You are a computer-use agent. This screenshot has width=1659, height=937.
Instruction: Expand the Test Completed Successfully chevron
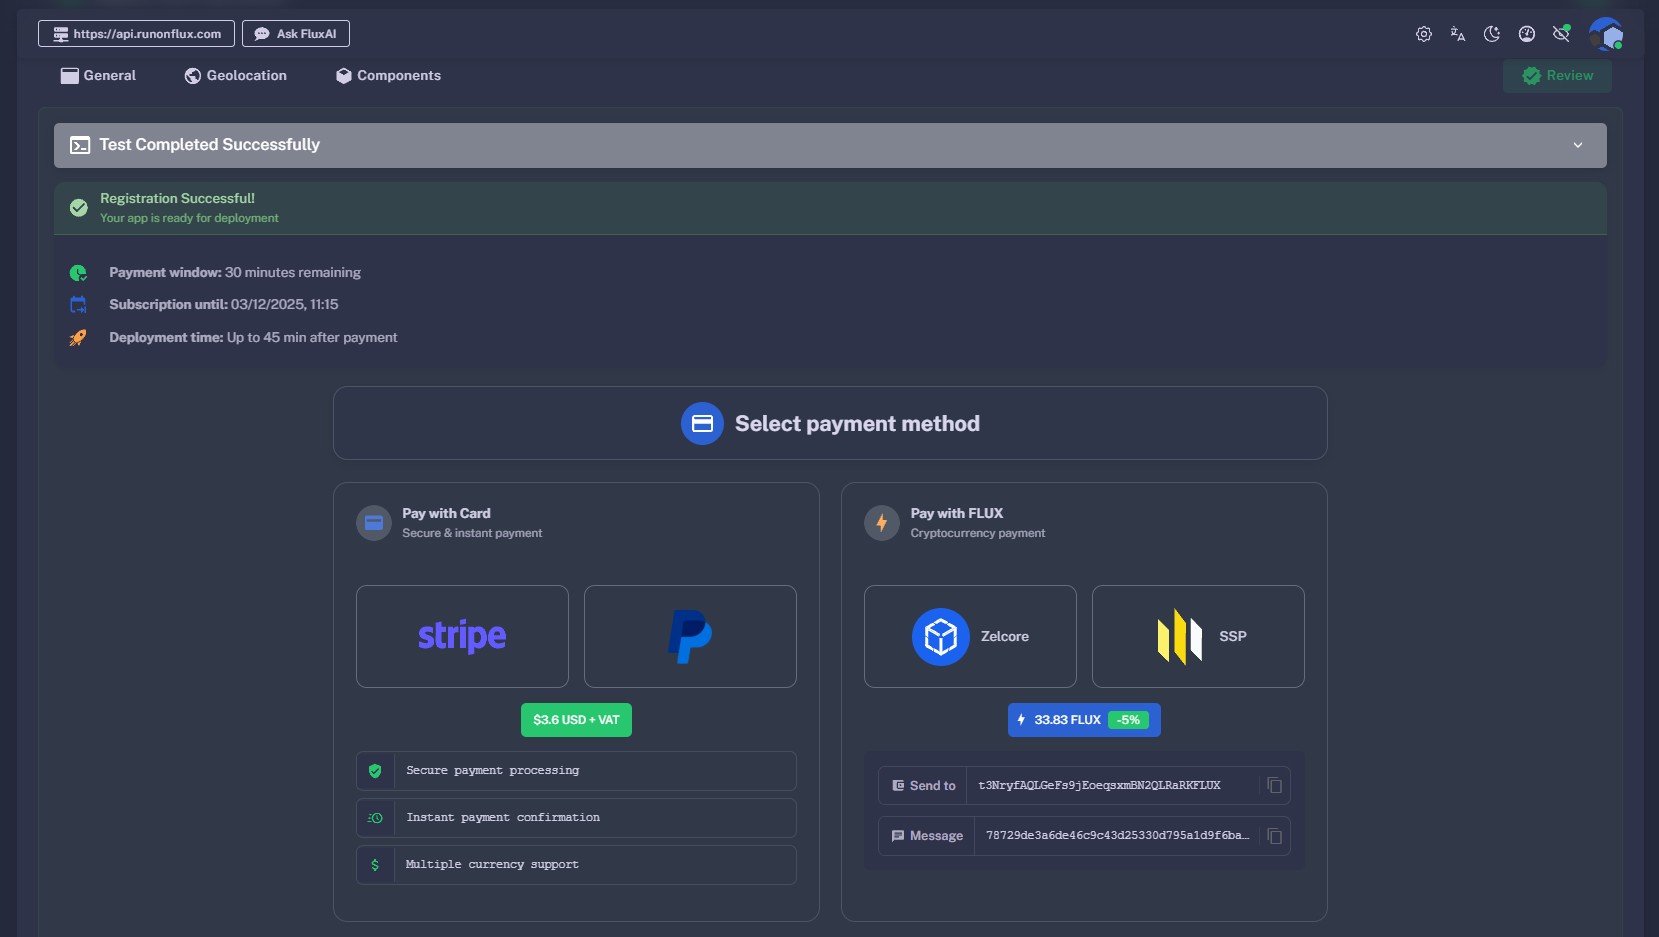coord(1577,145)
